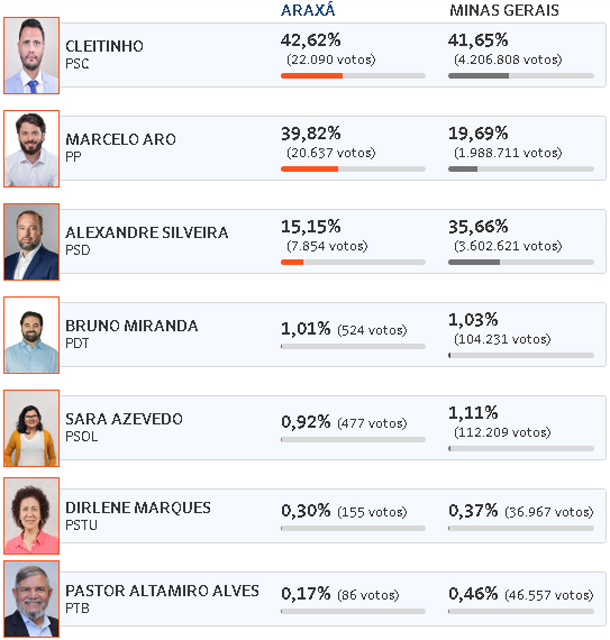Click the PASTOR ALTAMIRO ALVES name
Image resolution: width=610 pixels, height=640 pixels.
(x=162, y=591)
